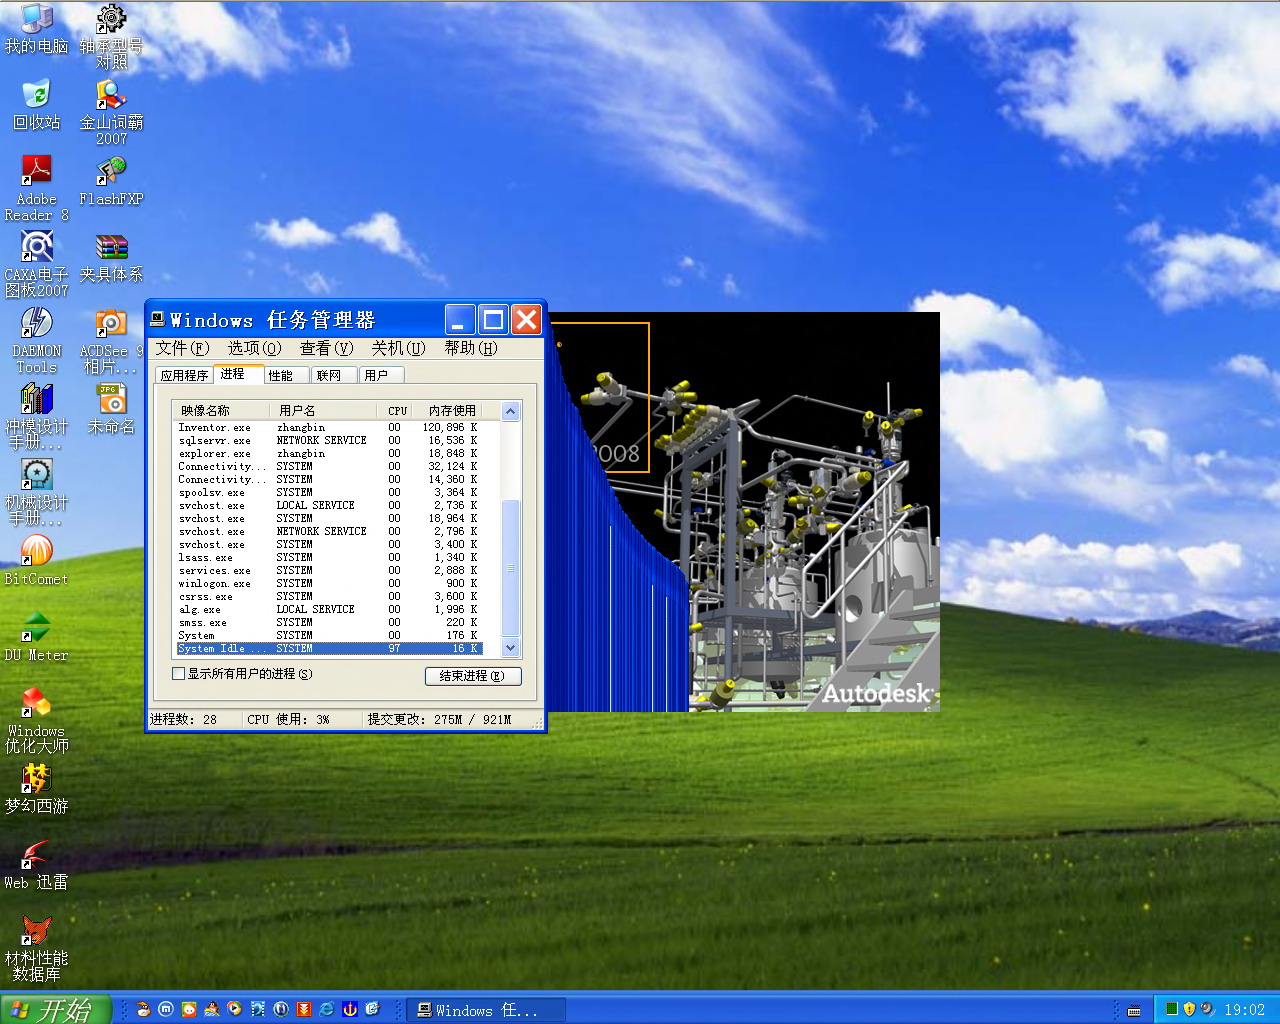Select the sqlservr.exe process row
This screenshot has width=1280, height=1024.
tap(328, 440)
